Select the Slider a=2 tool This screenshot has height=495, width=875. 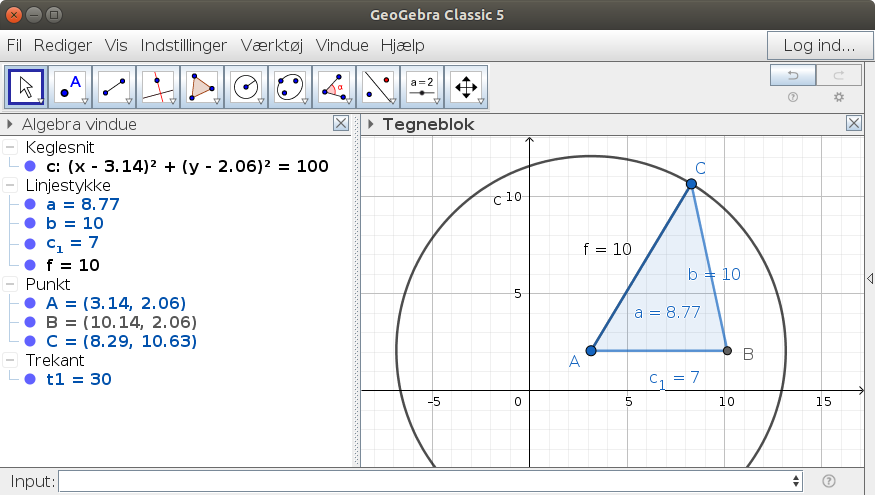(x=422, y=87)
